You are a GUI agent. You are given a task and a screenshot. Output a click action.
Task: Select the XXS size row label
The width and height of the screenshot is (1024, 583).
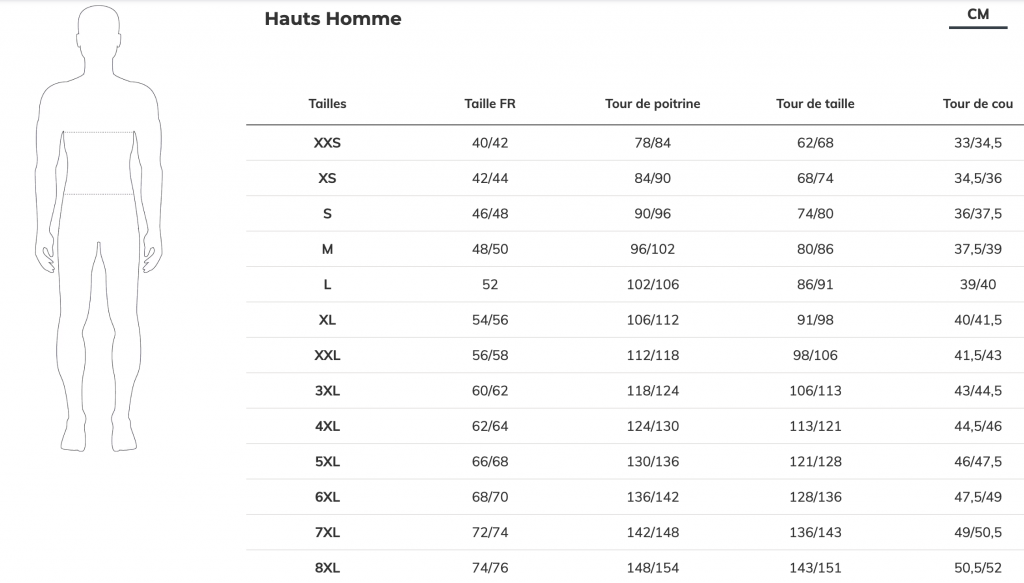[x=327, y=143]
